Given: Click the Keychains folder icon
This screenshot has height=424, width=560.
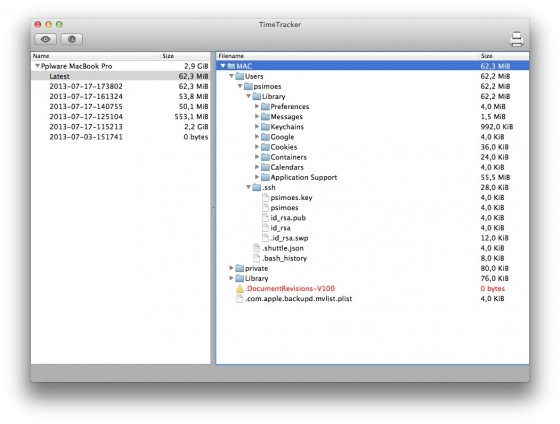Looking at the screenshot, I should [x=265, y=126].
